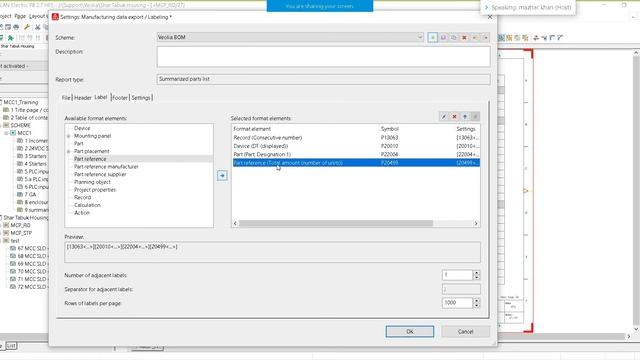Click the left scroll arrow of selected elements list

click(235, 224)
